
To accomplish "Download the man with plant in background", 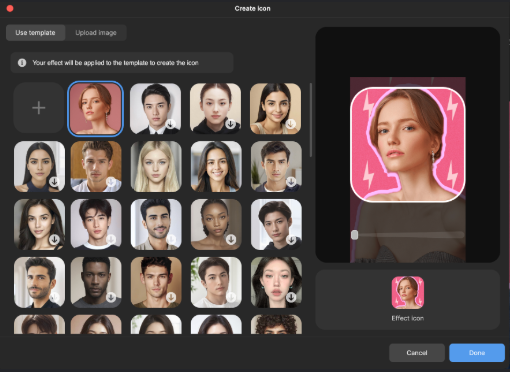I will pyautogui.click(x=291, y=182).
